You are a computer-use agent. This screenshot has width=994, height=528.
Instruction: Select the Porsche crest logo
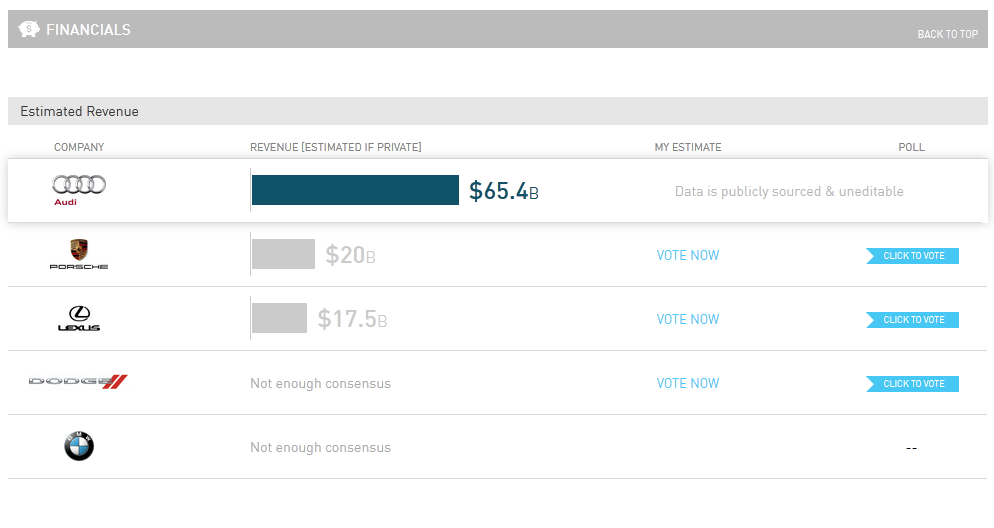click(79, 254)
